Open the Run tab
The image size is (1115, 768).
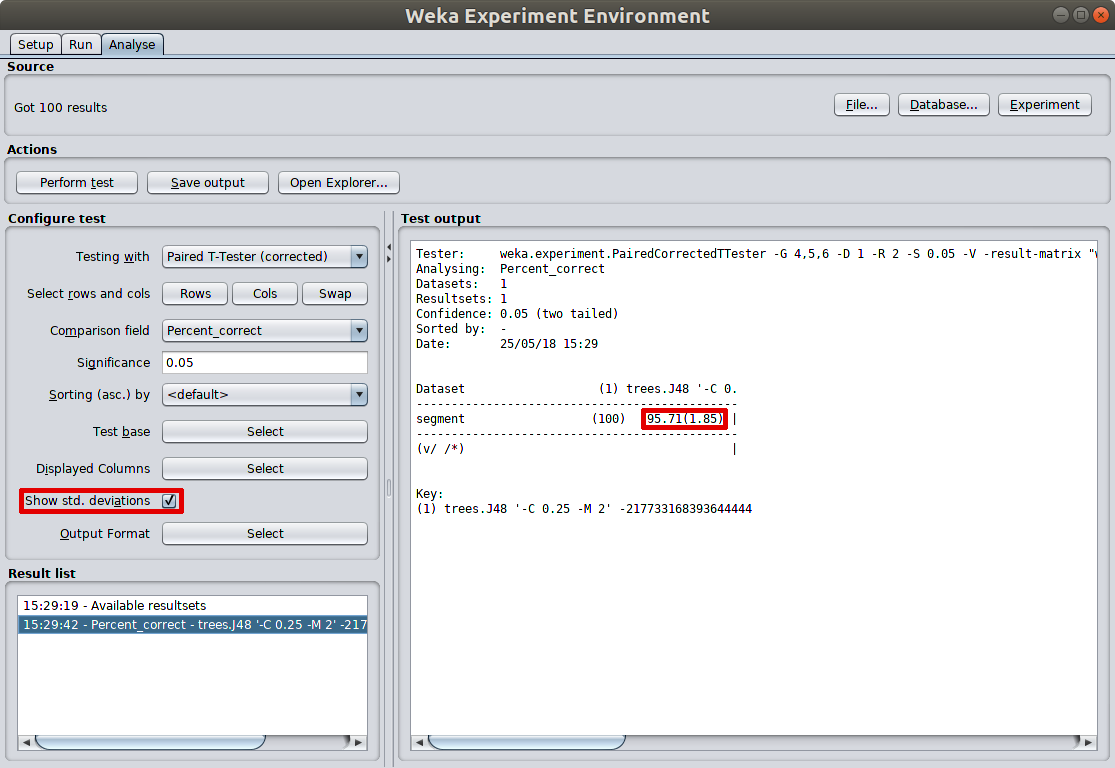click(80, 44)
